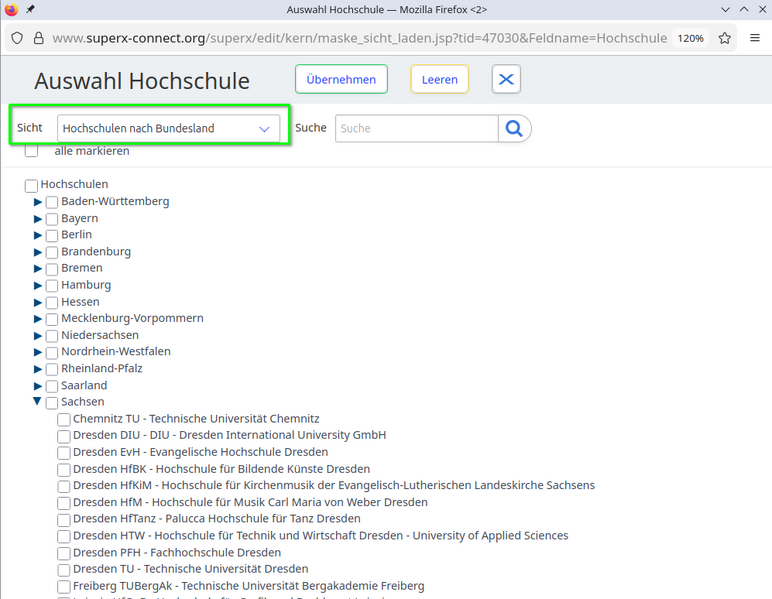The height and width of the screenshot is (599, 772).
Task: Check the 'alle markieren' checkbox
Action: [x=32, y=151]
